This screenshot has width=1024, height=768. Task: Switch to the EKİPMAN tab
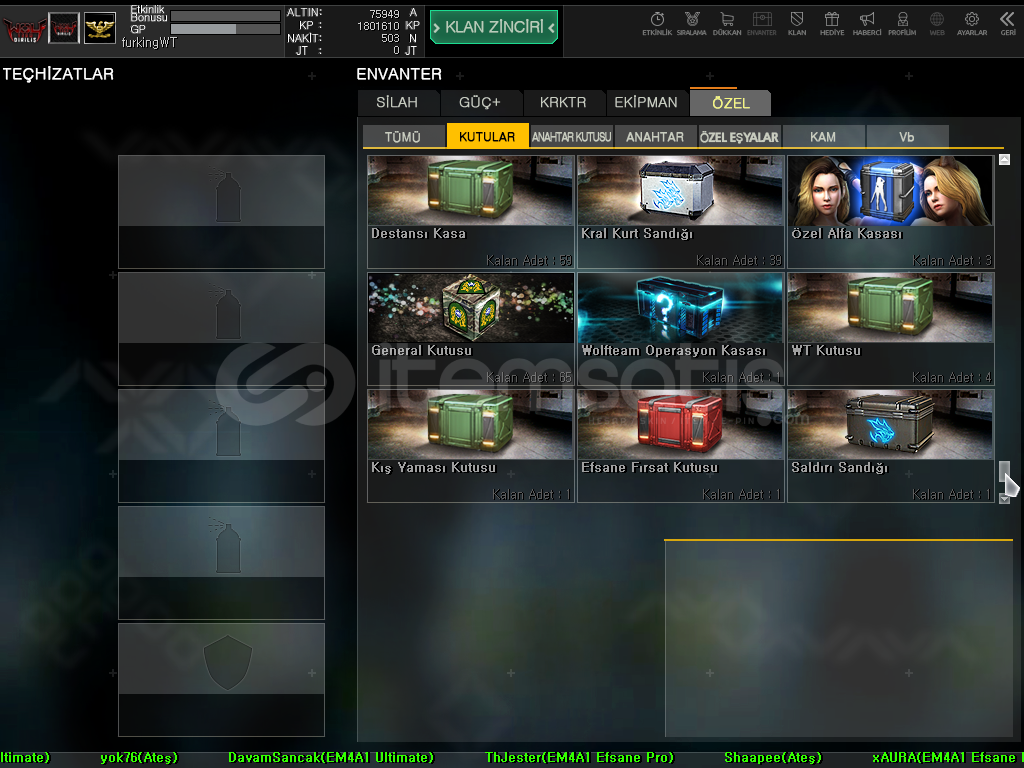coord(646,103)
